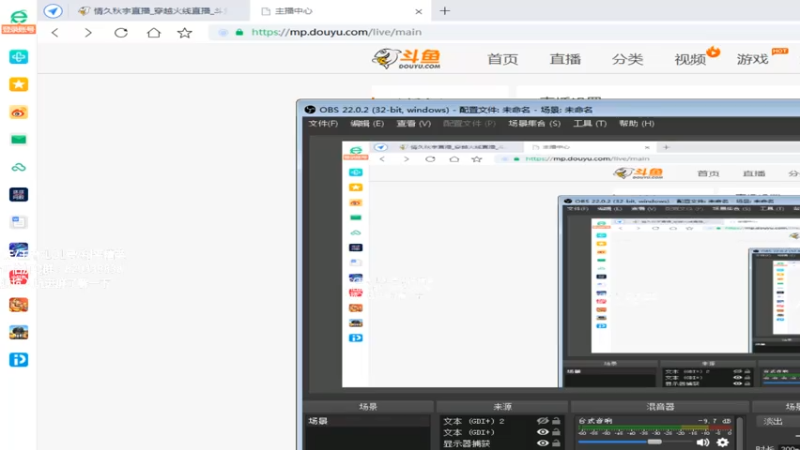The height and width of the screenshot is (450, 800).
Task: Click the blue iD-shaped sidebar icon at bottom
Action: point(18,360)
